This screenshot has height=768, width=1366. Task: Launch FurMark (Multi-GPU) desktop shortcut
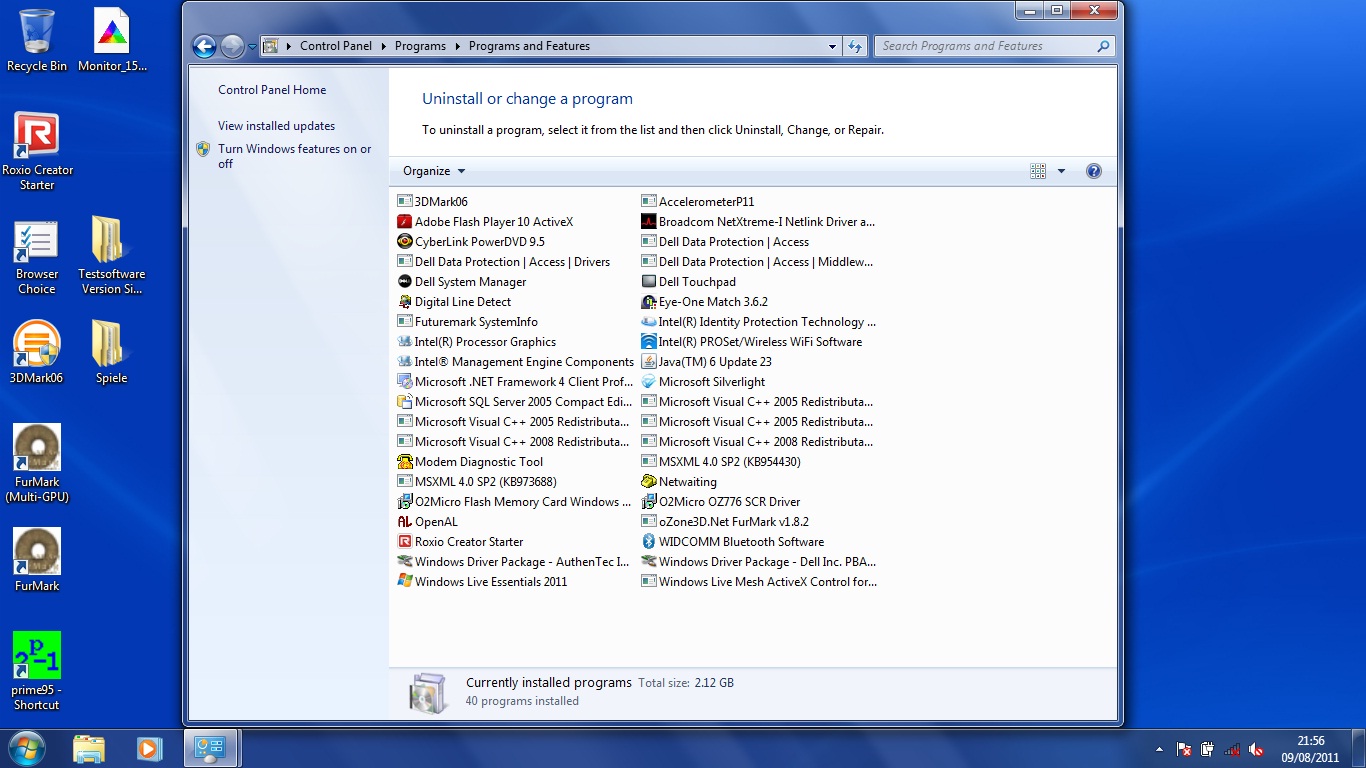coord(37,462)
